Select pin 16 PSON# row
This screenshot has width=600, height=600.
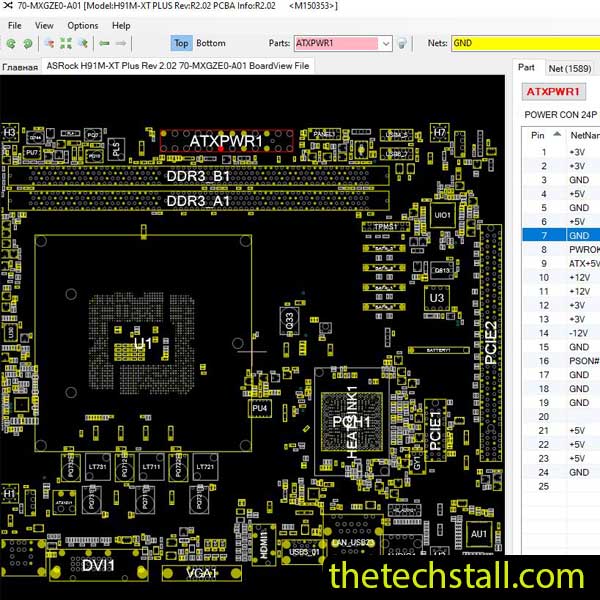click(x=561, y=361)
